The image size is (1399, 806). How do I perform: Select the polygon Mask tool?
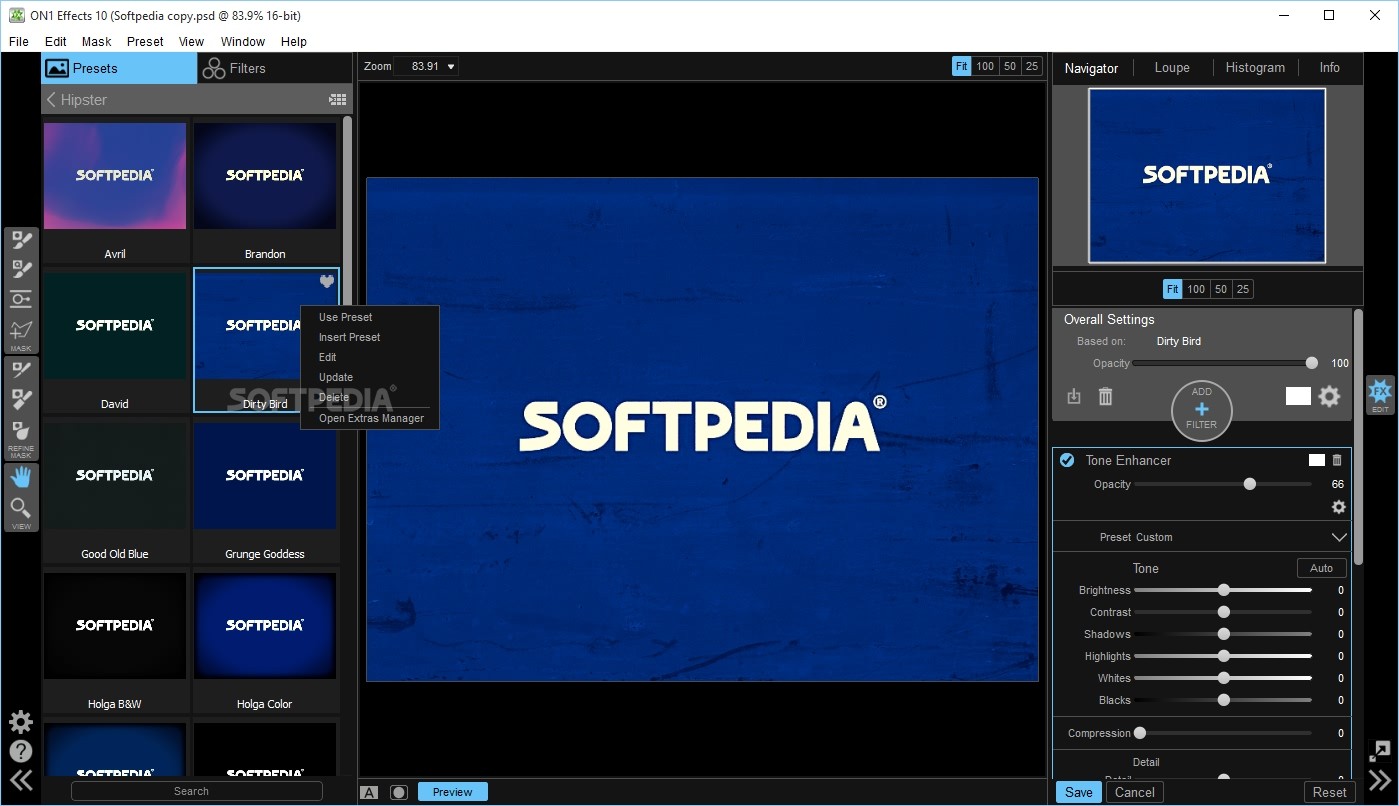(x=21, y=330)
